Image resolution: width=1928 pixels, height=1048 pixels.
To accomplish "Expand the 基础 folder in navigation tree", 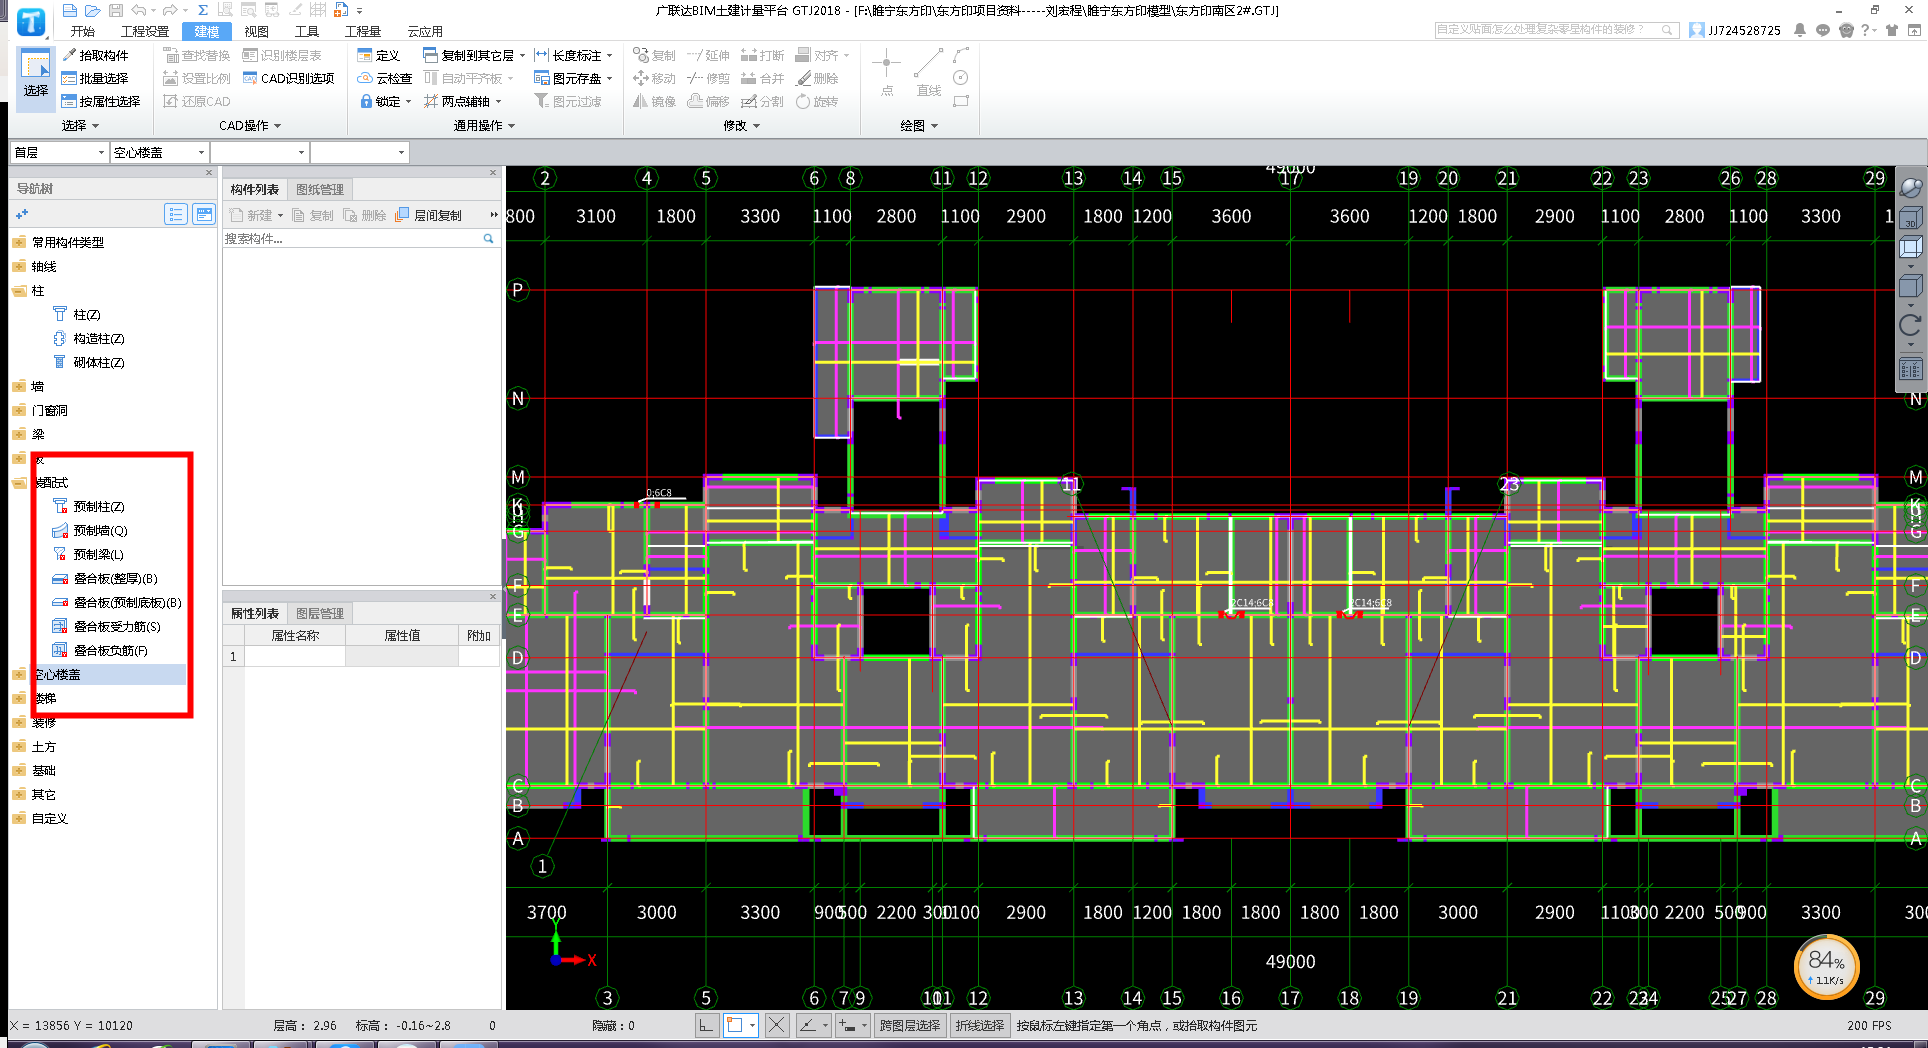I will pyautogui.click(x=19, y=770).
